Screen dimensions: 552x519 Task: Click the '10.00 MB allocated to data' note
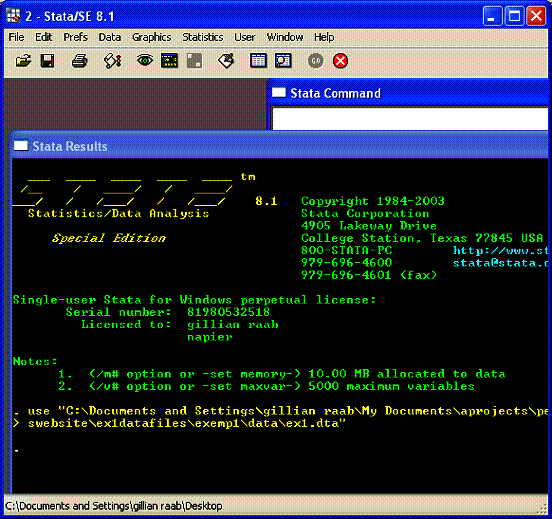pos(407,374)
